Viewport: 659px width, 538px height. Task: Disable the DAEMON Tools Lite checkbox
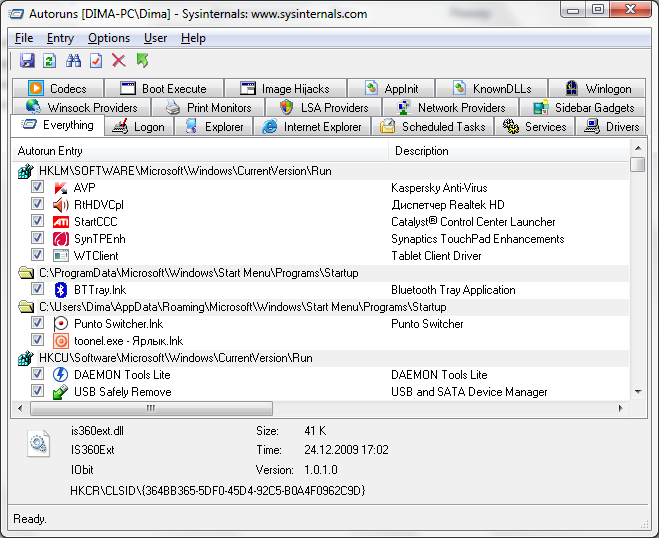[37, 374]
